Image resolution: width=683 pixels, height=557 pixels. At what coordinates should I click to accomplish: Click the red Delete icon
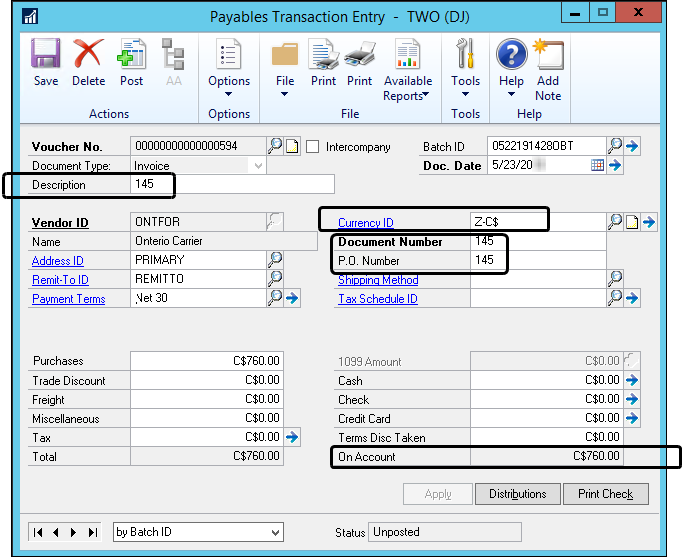click(x=88, y=62)
